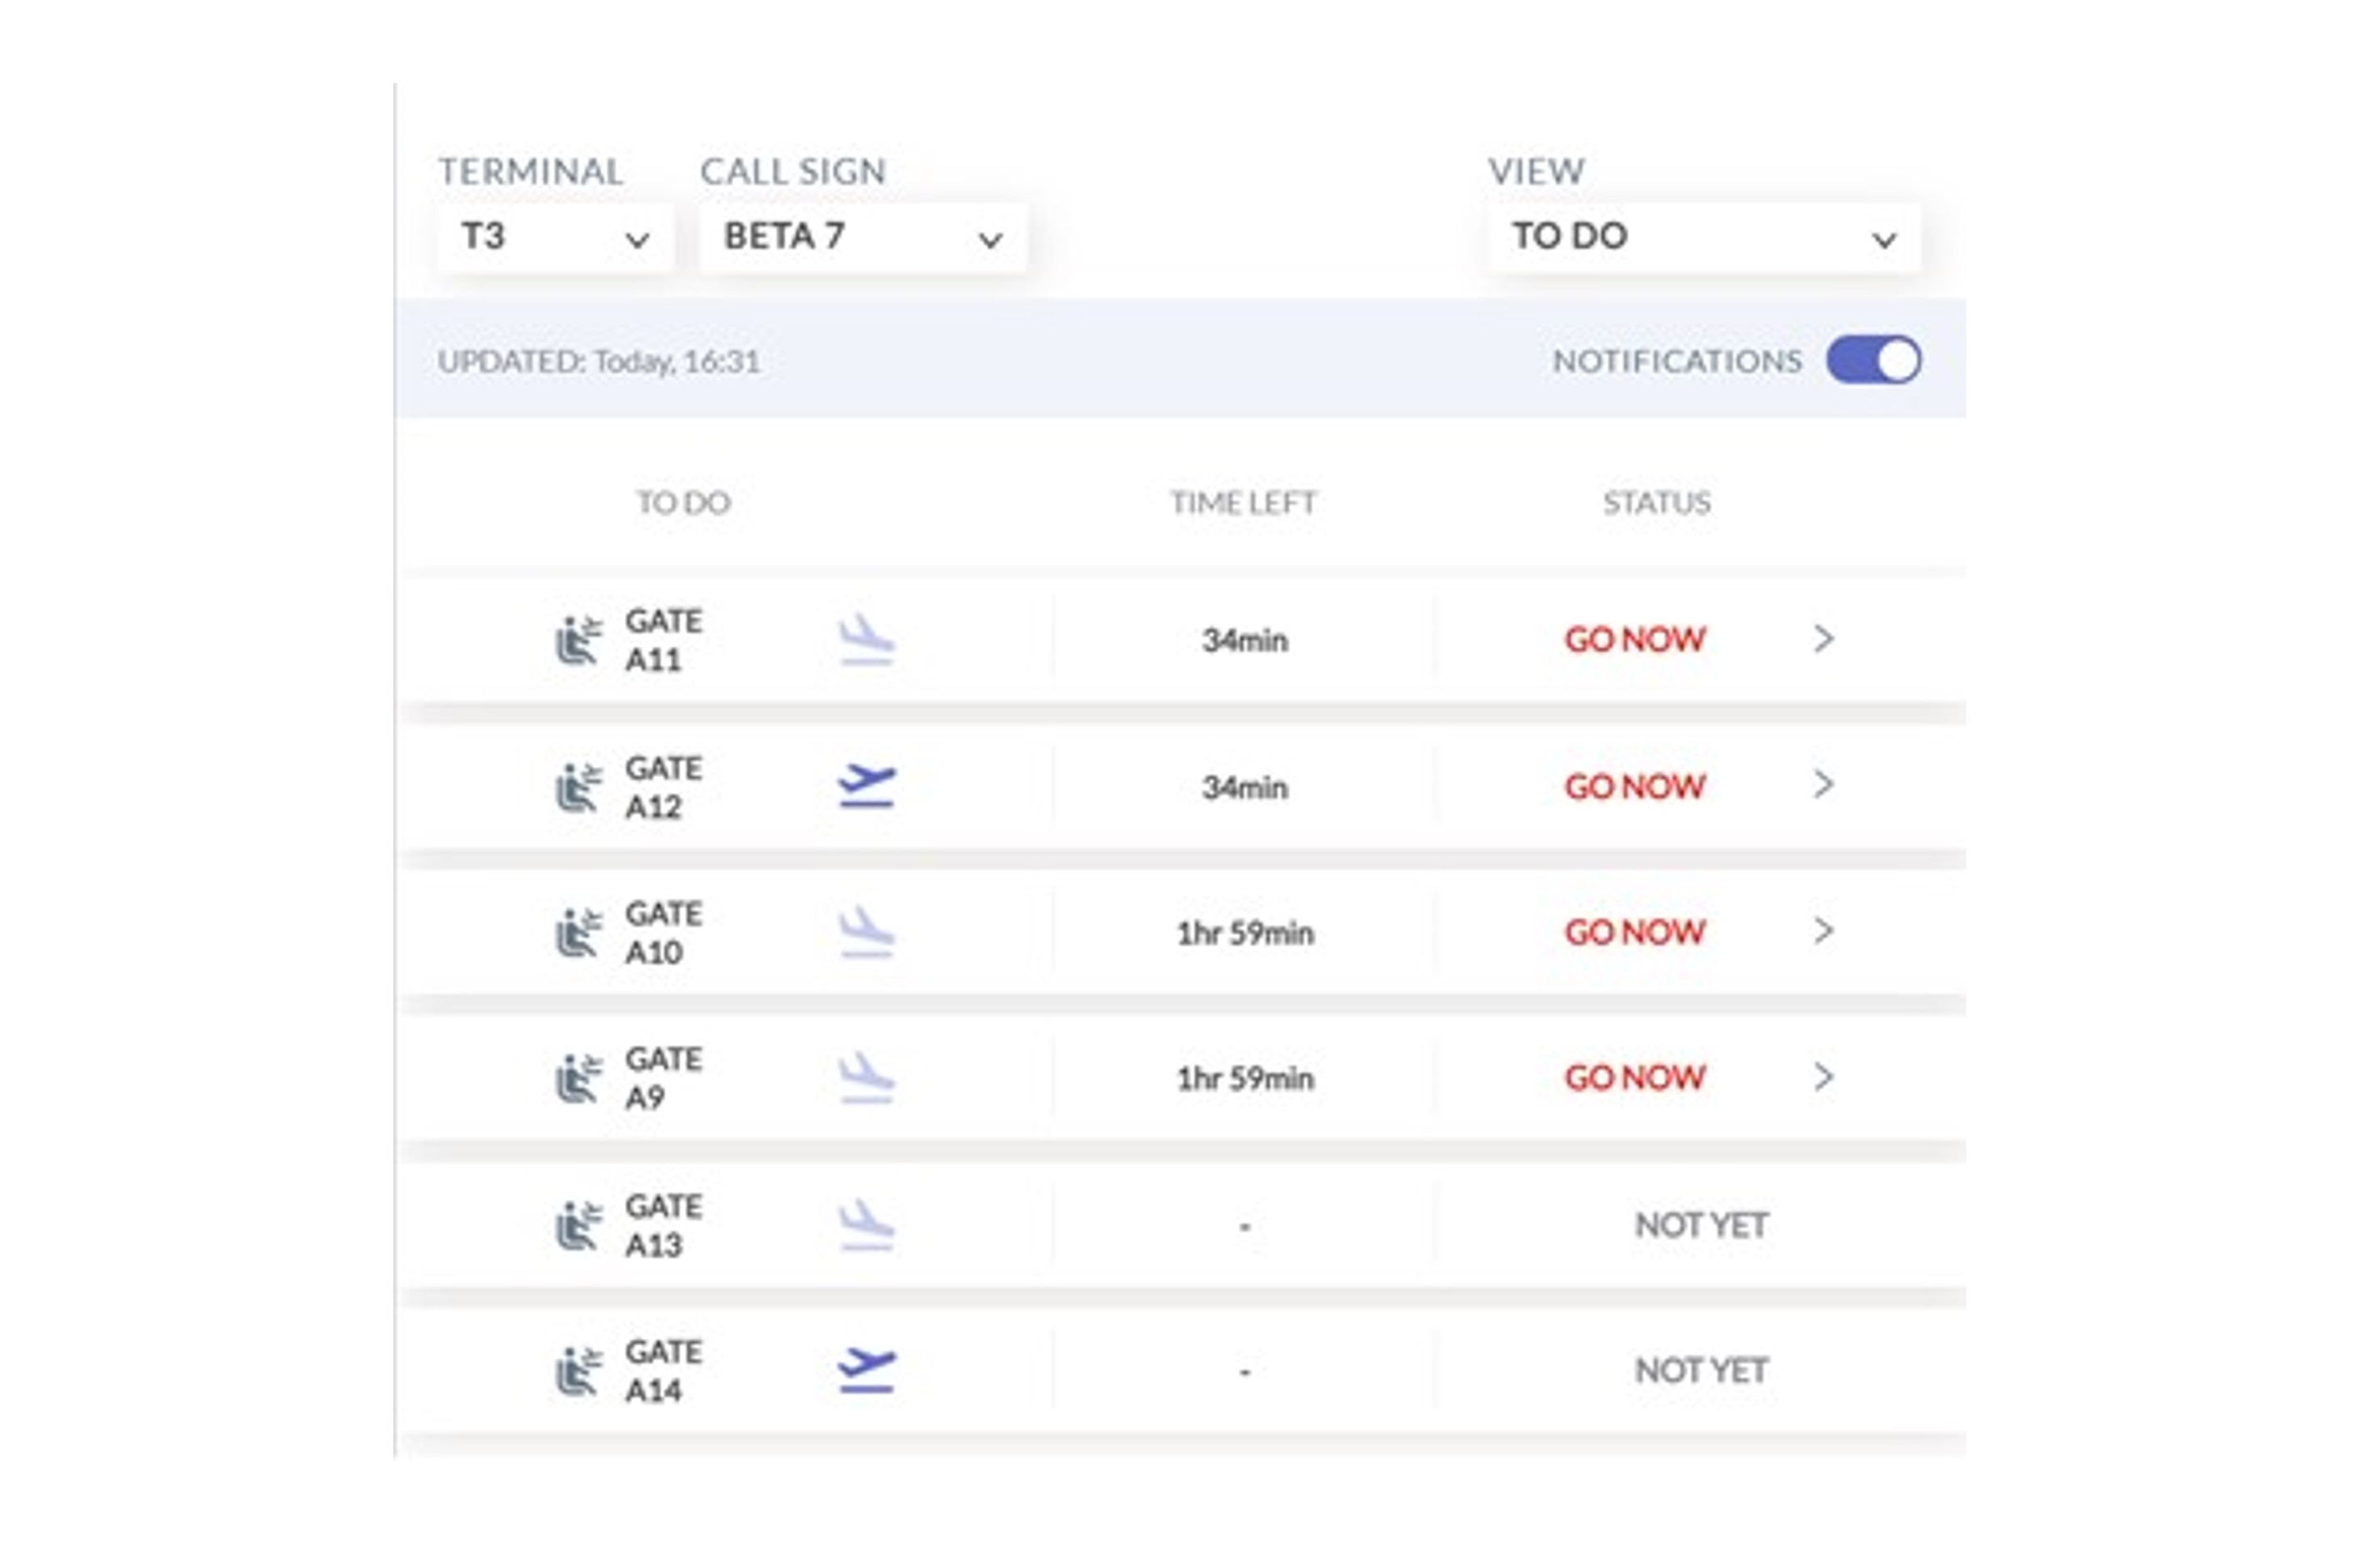This screenshot has height=1548, width=2380.
Task: Open the Call Sign BETA 7 dropdown
Action: coord(863,237)
